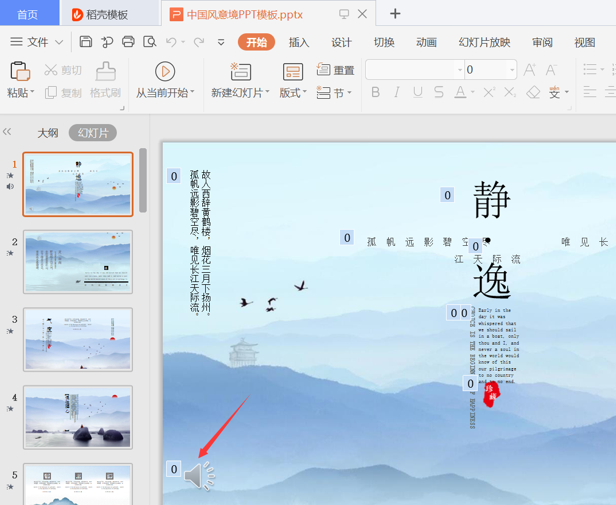616x505 pixels.
Task: Click the red seal stamp on slide
Action: pyautogui.click(x=491, y=394)
